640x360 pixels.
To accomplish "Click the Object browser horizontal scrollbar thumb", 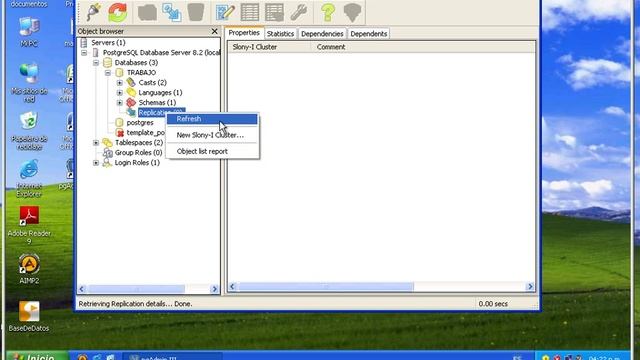I will coord(136,289).
